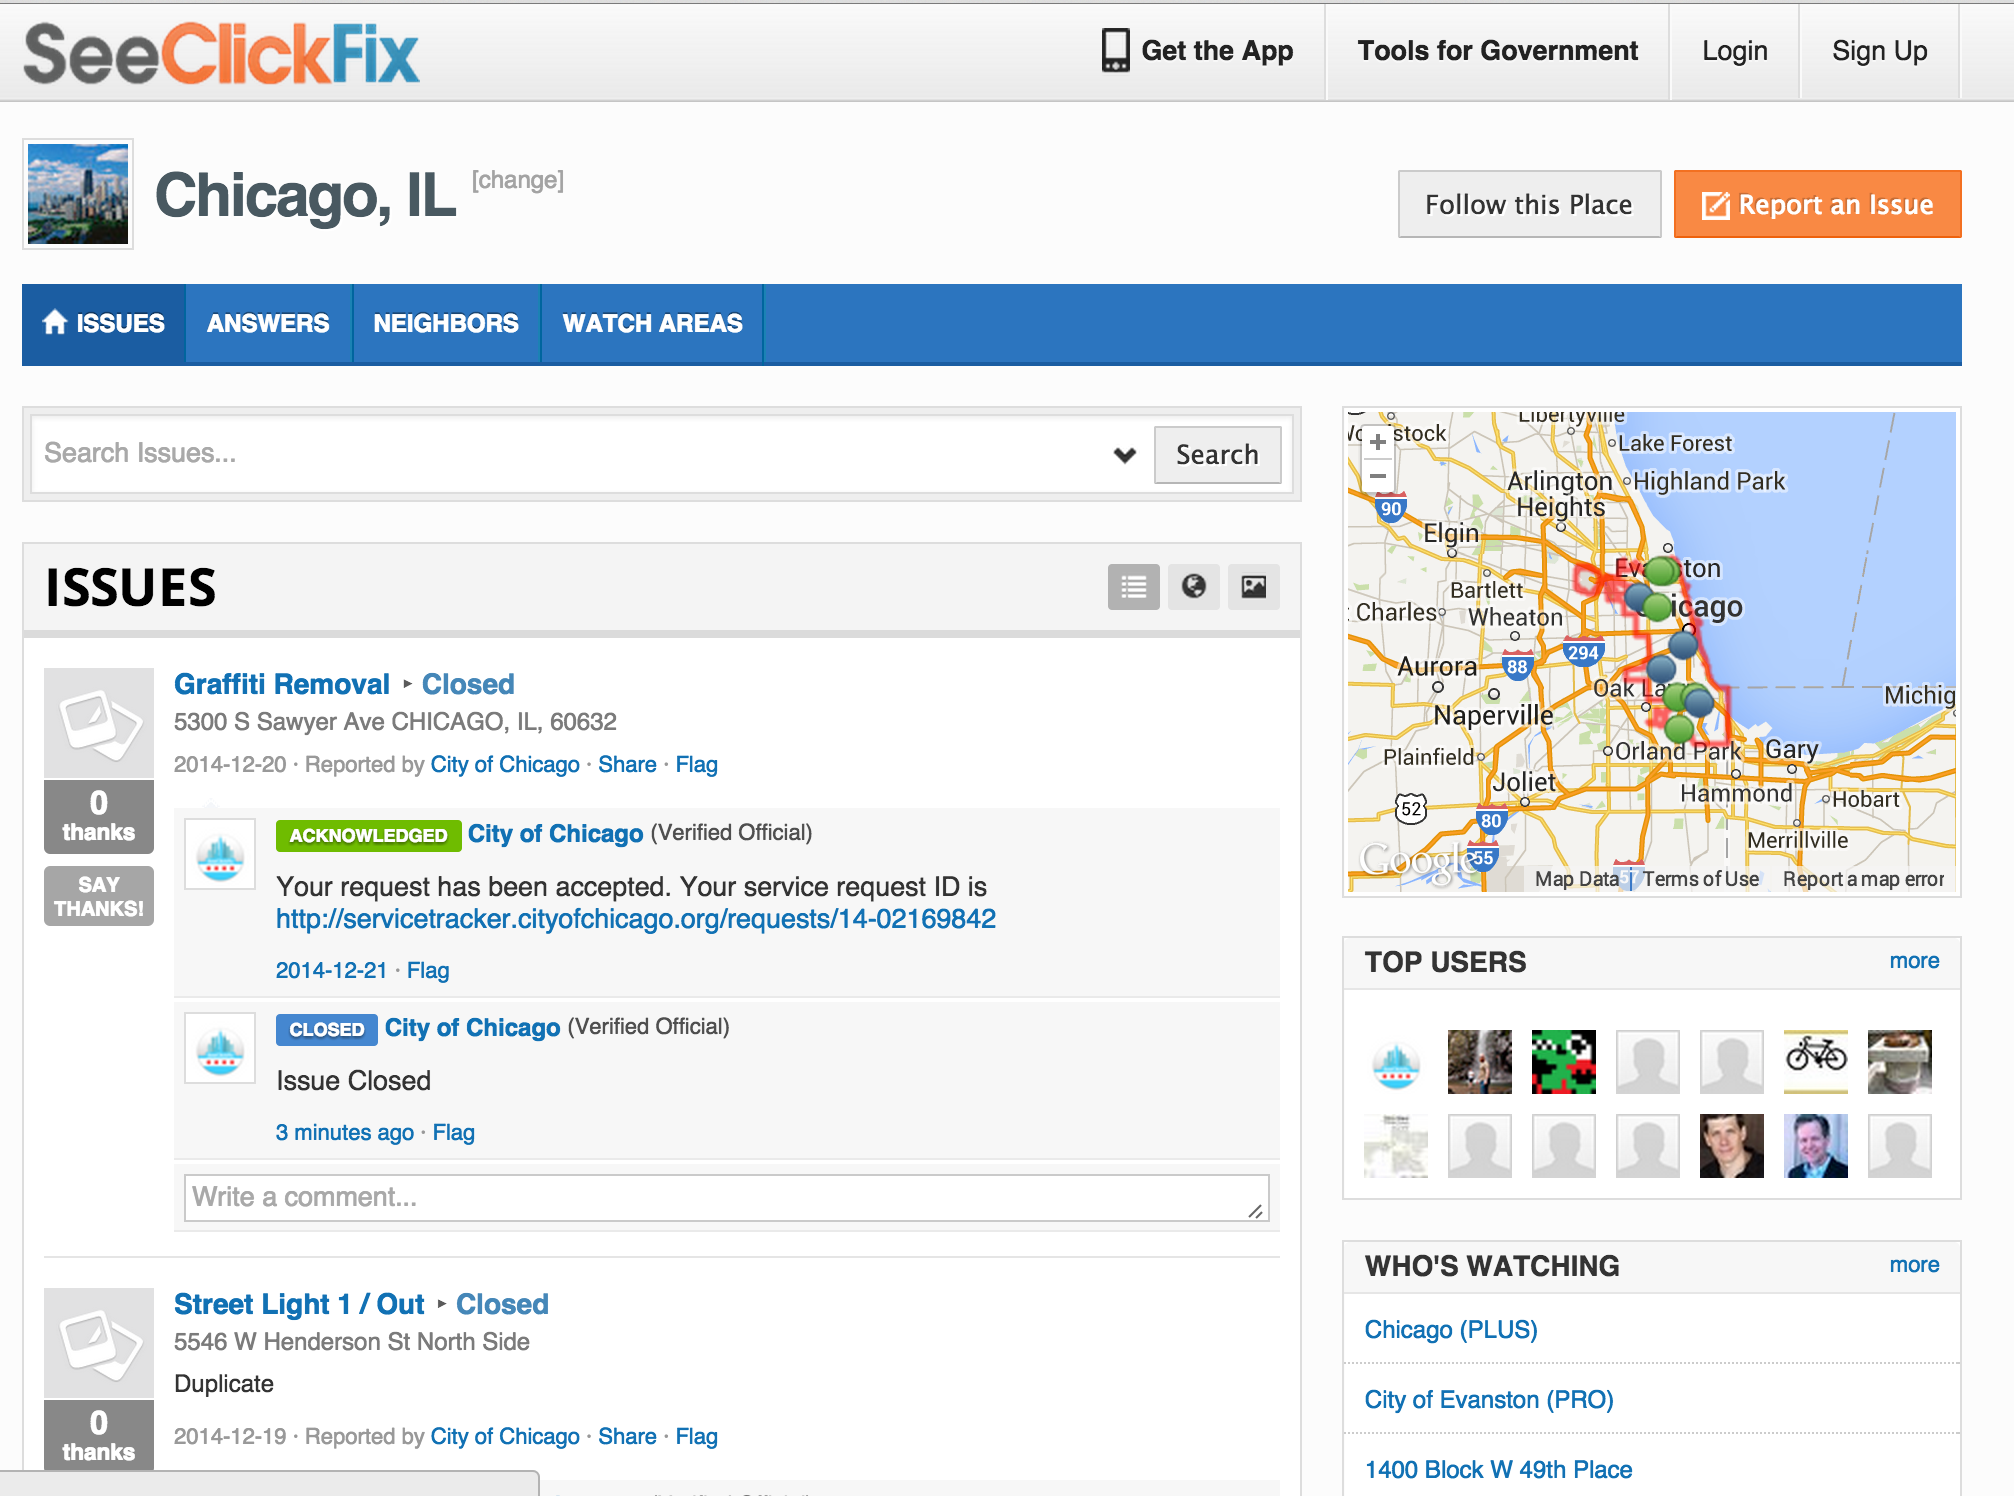2014x1496 pixels.
Task: Focus the Search Issues input field
Action: (570, 454)
